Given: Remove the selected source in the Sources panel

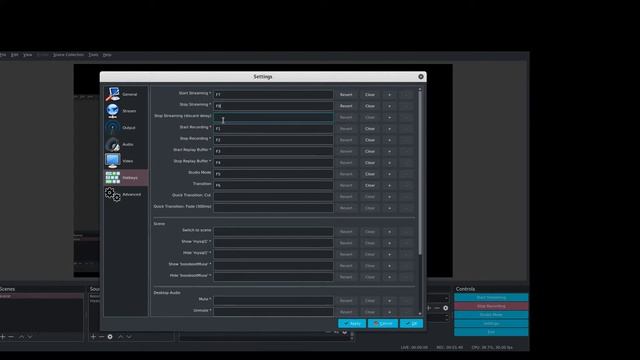Looking at the screenshot, I should tap(101, 337).
